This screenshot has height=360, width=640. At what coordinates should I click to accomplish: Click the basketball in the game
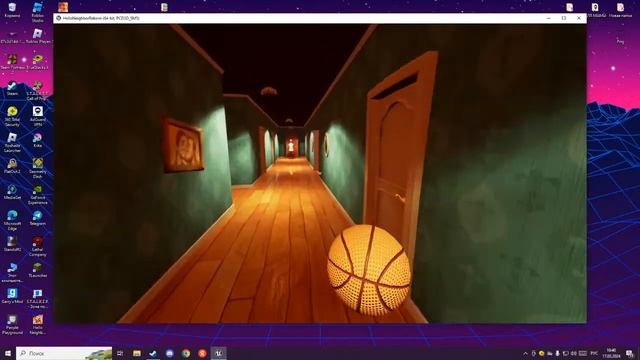click(x=369, y=270)
